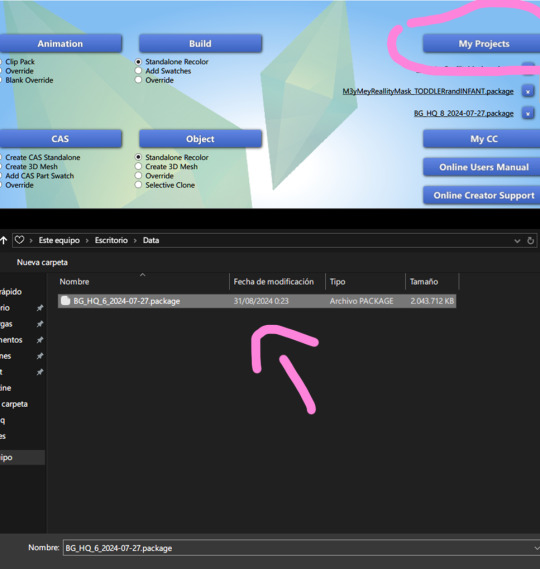The width and height of the screenshot is (540, 569).
Task: Select BG_HQ_6_2024-07-27.package file
Action: [x=257, y=301]
